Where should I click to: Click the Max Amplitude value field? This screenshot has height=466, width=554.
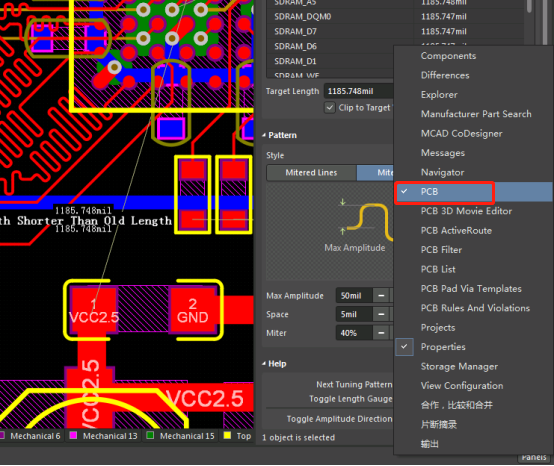coord(354,296)
